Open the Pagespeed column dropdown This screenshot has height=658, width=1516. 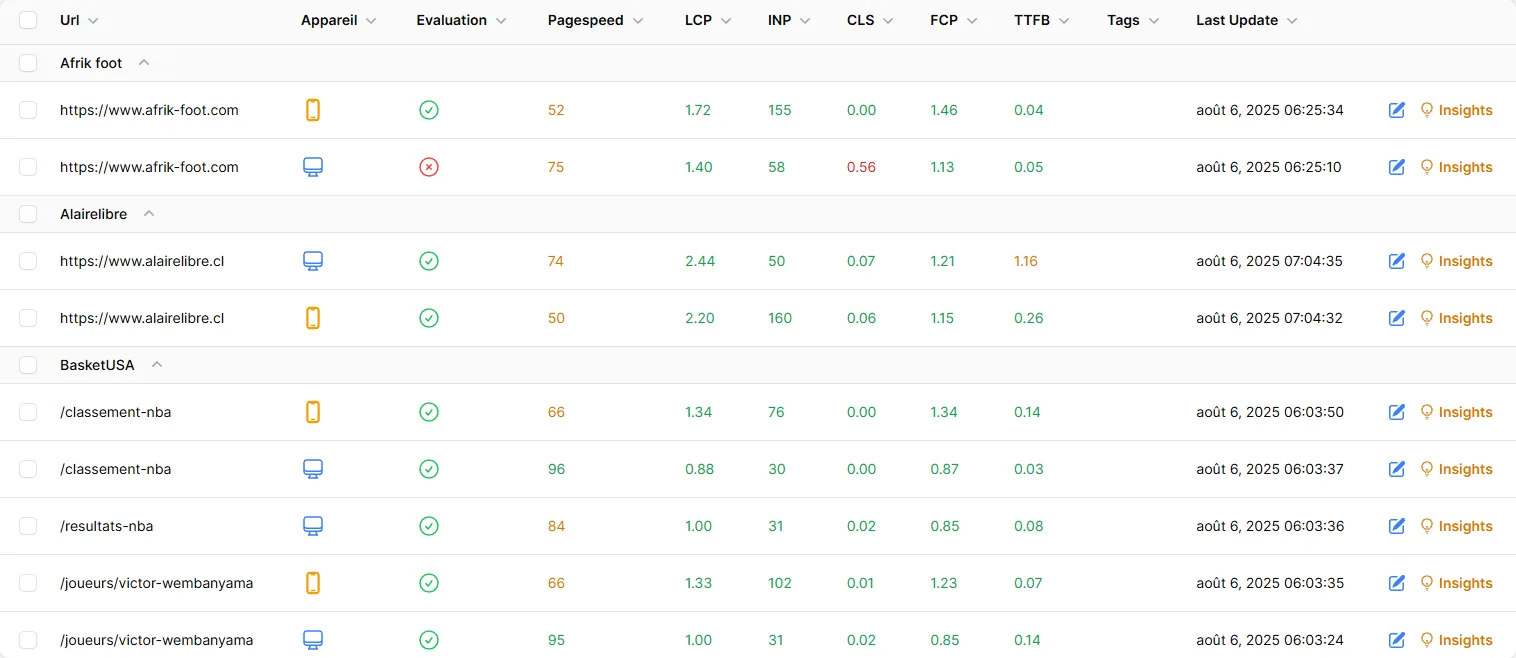[x=638, y=21]
